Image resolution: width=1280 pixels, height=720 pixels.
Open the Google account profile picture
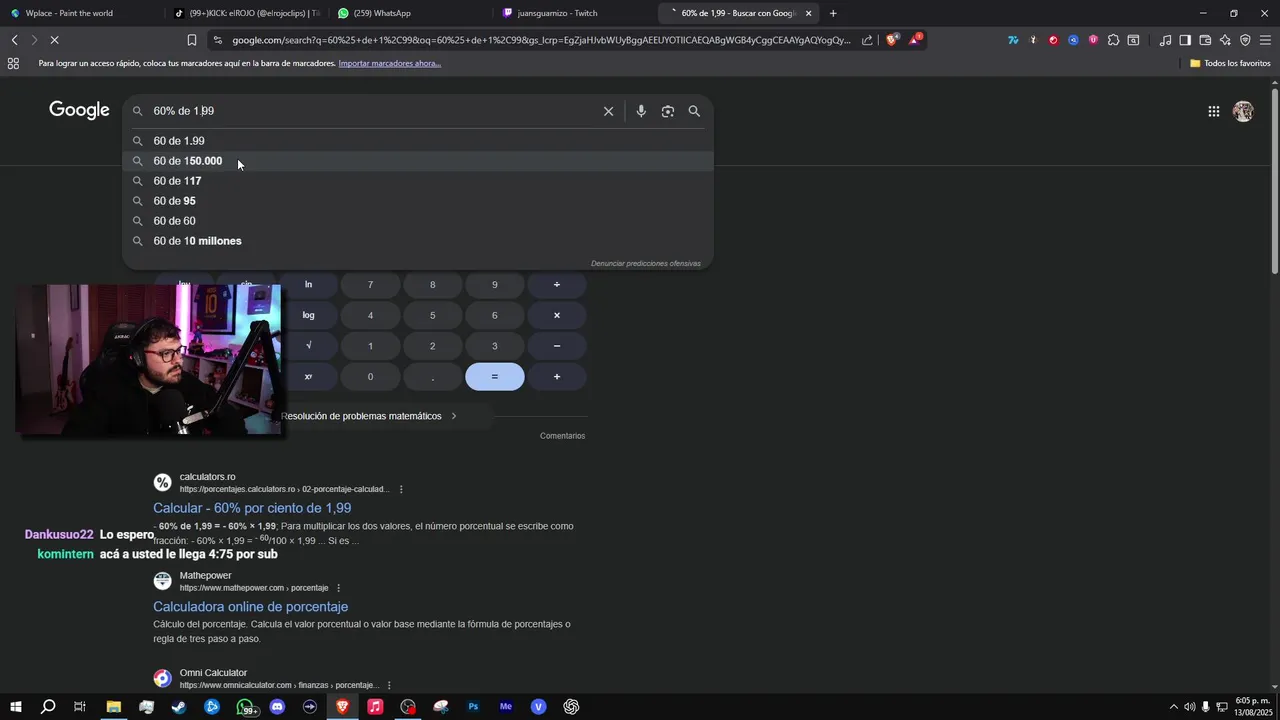1243,111
